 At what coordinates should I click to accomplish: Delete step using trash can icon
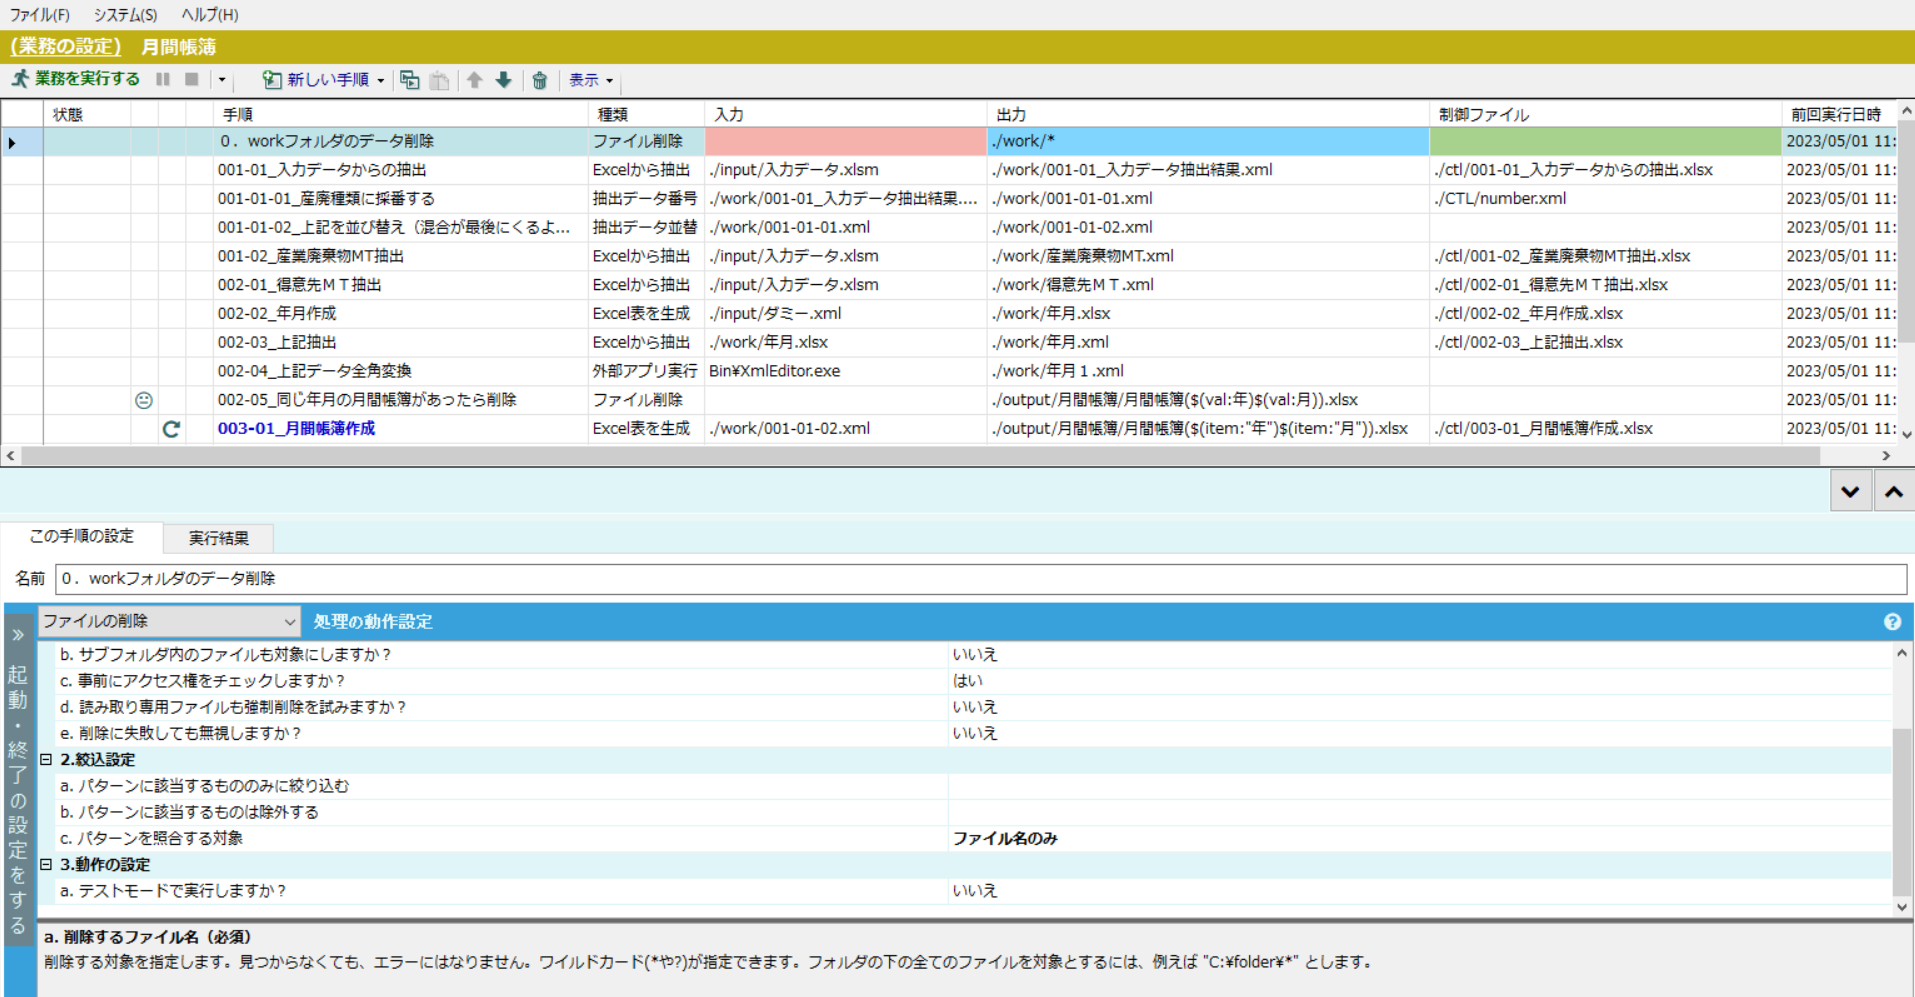click(540, 80)
